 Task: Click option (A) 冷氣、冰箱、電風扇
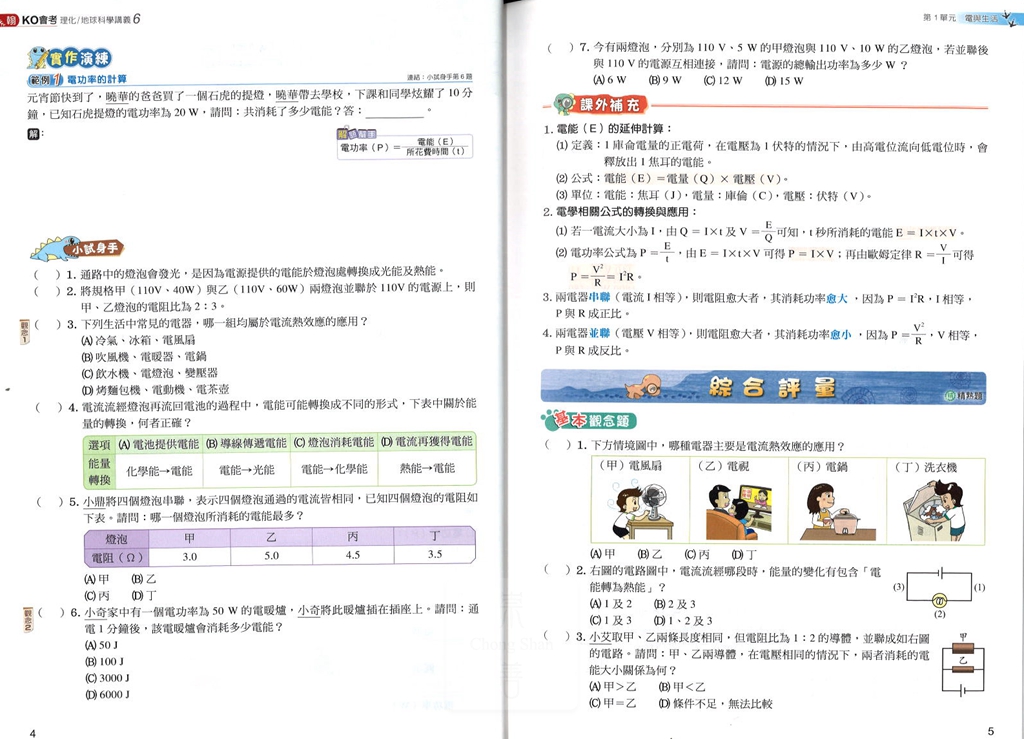coord(138,340)
